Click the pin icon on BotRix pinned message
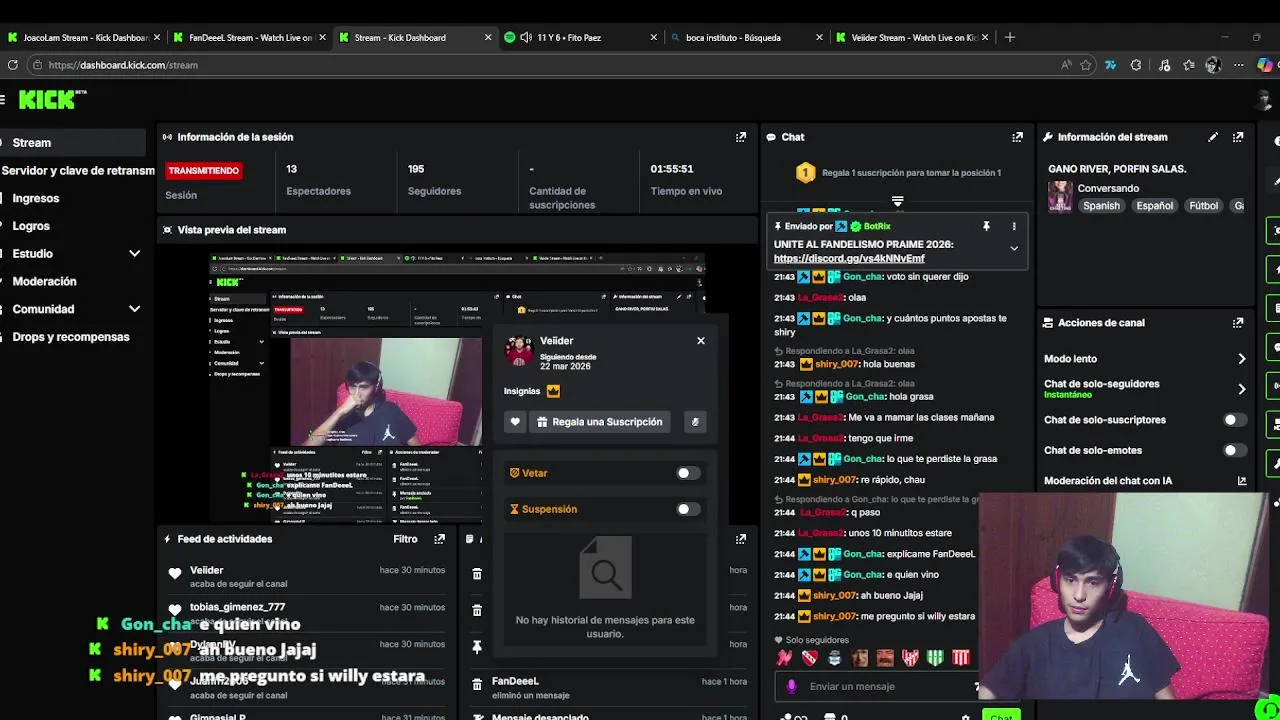This screenshot has height=720, width=1280. click(986, 227)
